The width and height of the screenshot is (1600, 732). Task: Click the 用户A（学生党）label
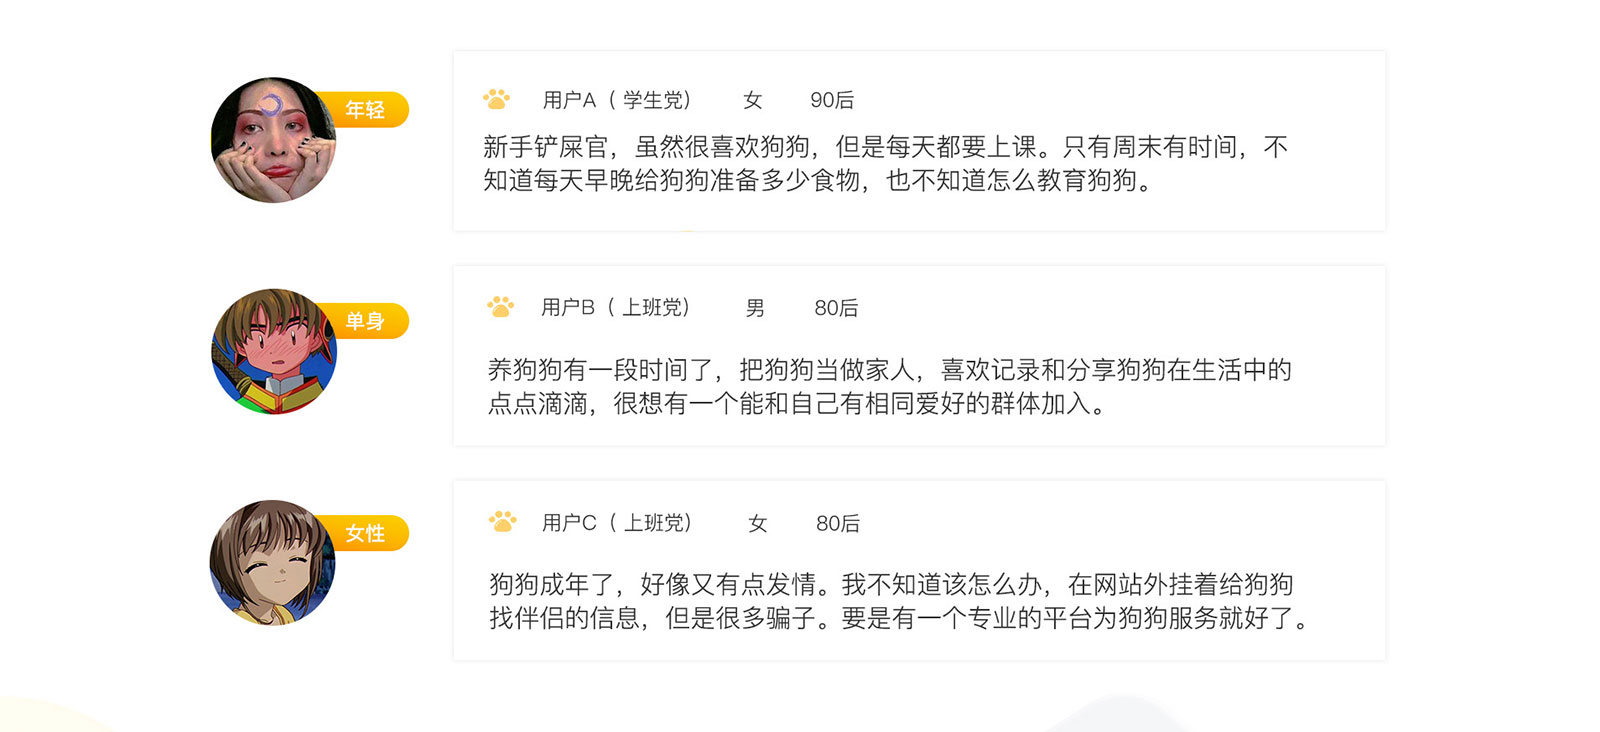click(617, 100)
